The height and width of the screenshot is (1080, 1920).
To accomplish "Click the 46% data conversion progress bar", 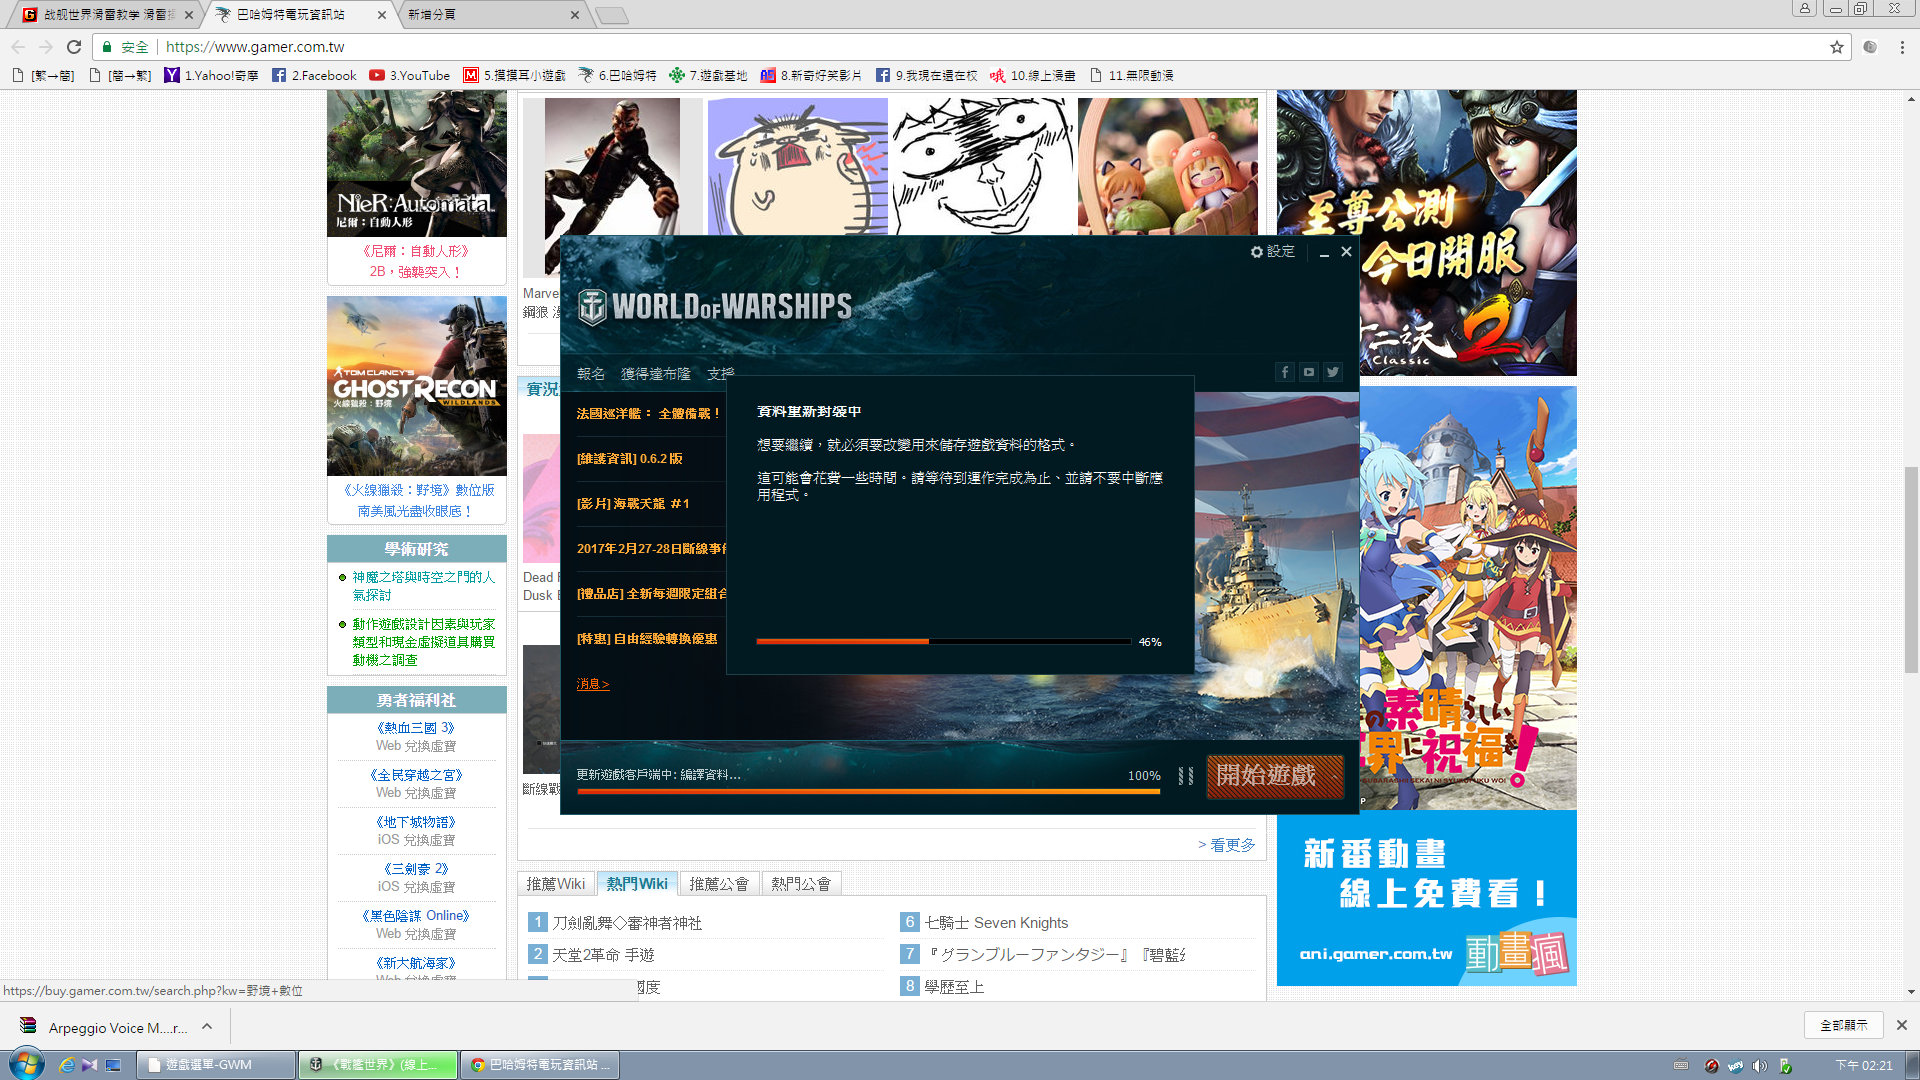I will [943, 641].
